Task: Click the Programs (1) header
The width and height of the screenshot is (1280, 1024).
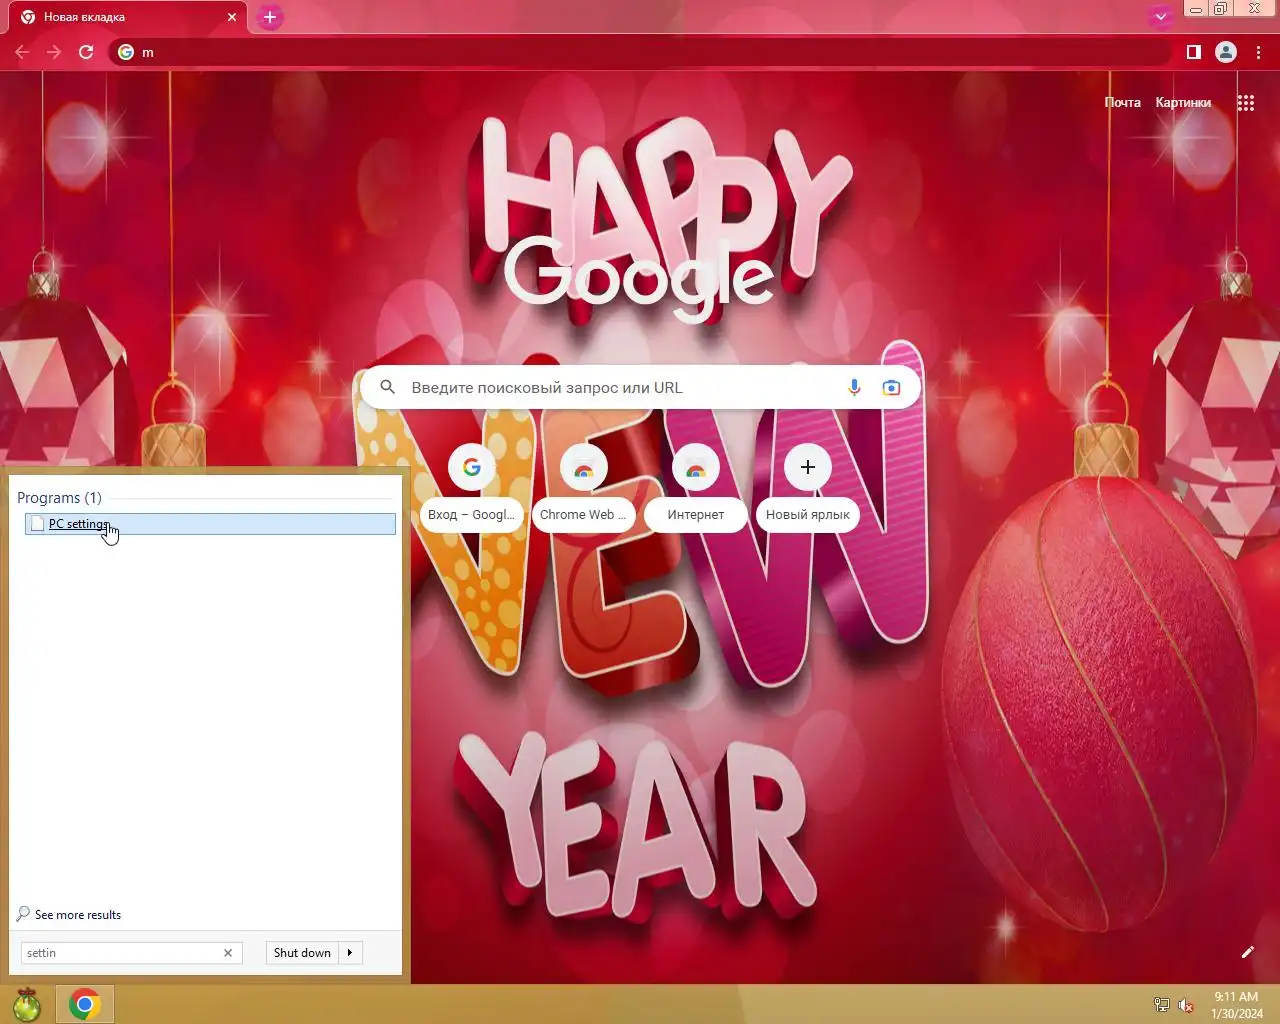Action: tap(59, 498)
